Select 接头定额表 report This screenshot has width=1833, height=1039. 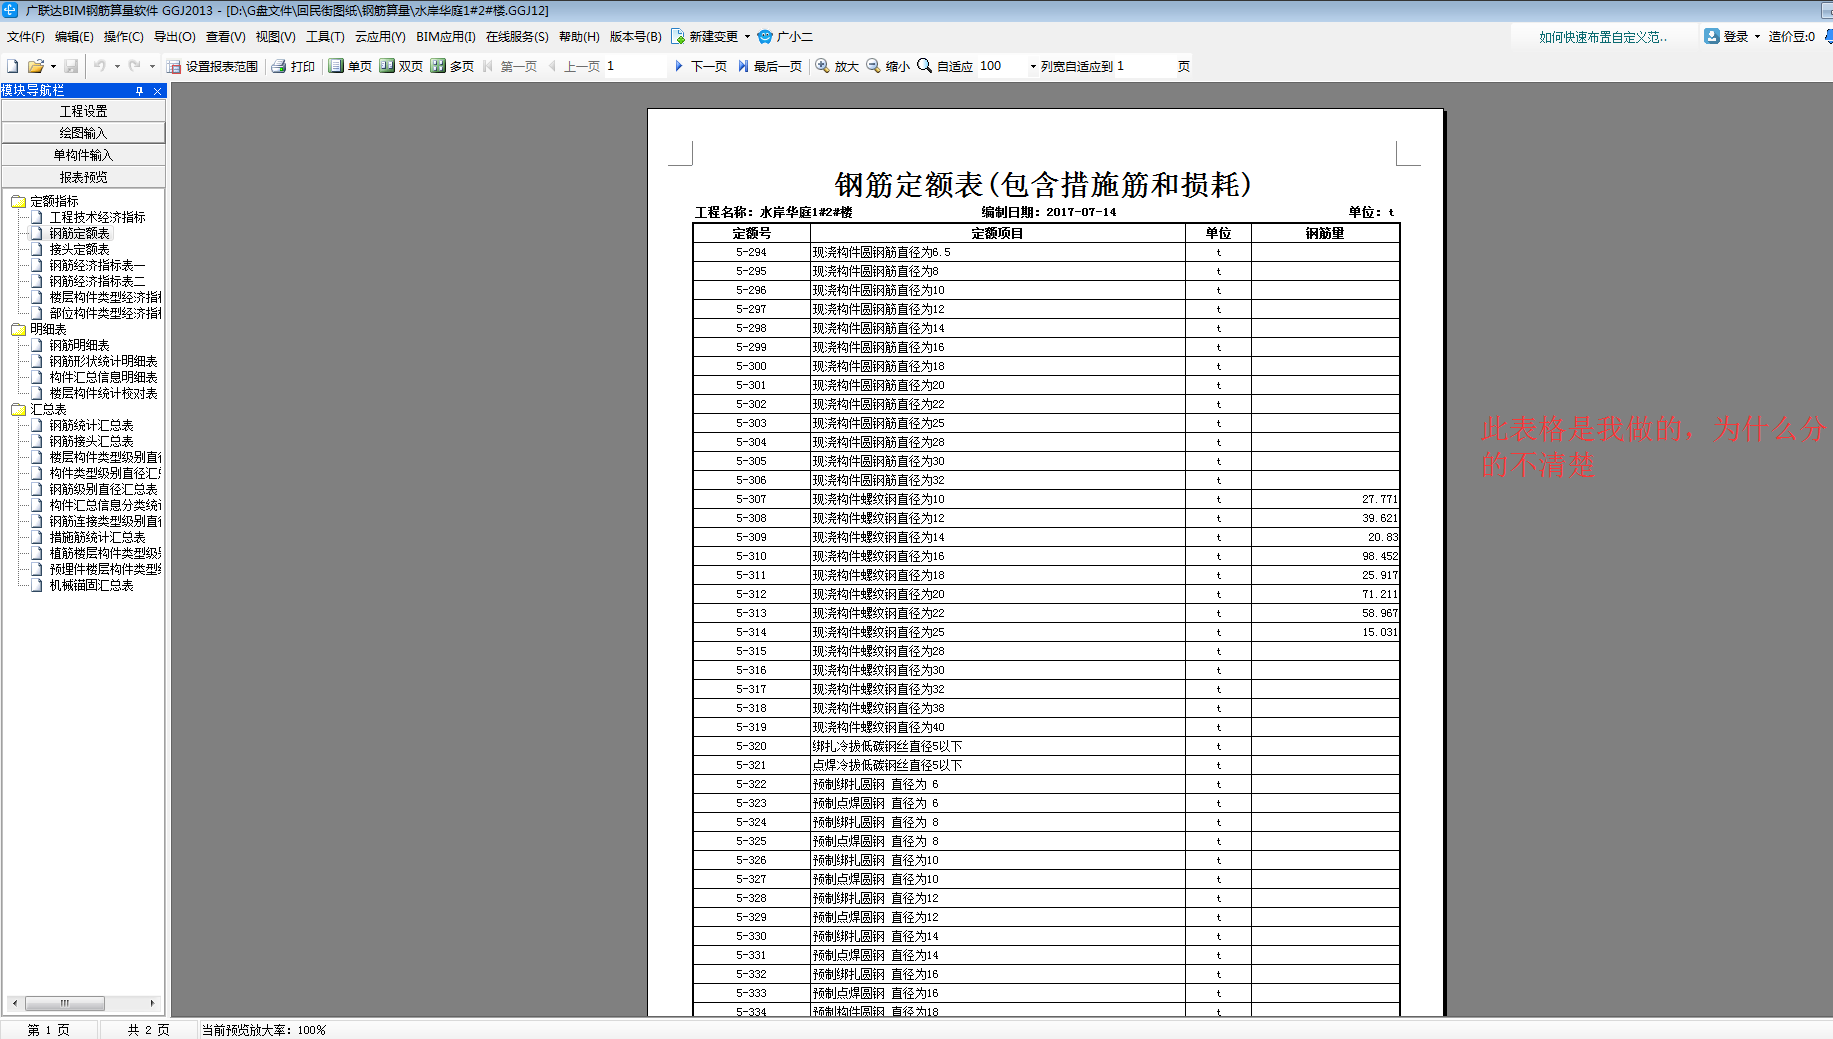pyautogui.click(x=80, y=250)
